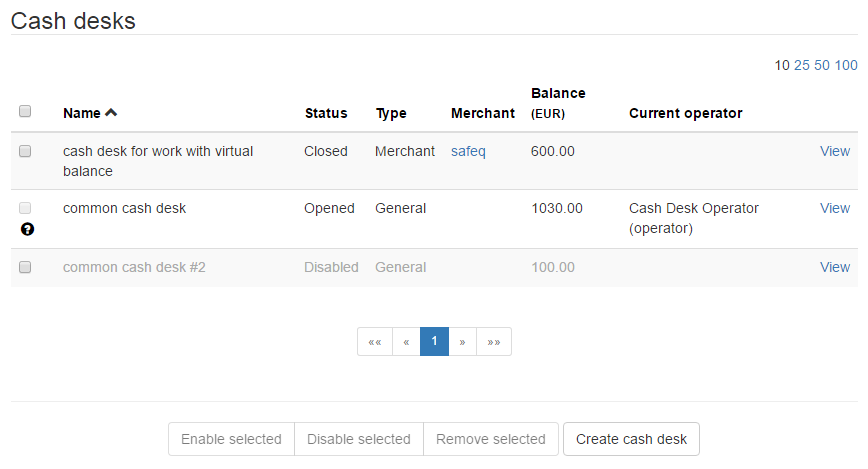Check the virtual balance cash desk row
The height and width of the screenshot is (469, 868).
(x=26, y=151)
